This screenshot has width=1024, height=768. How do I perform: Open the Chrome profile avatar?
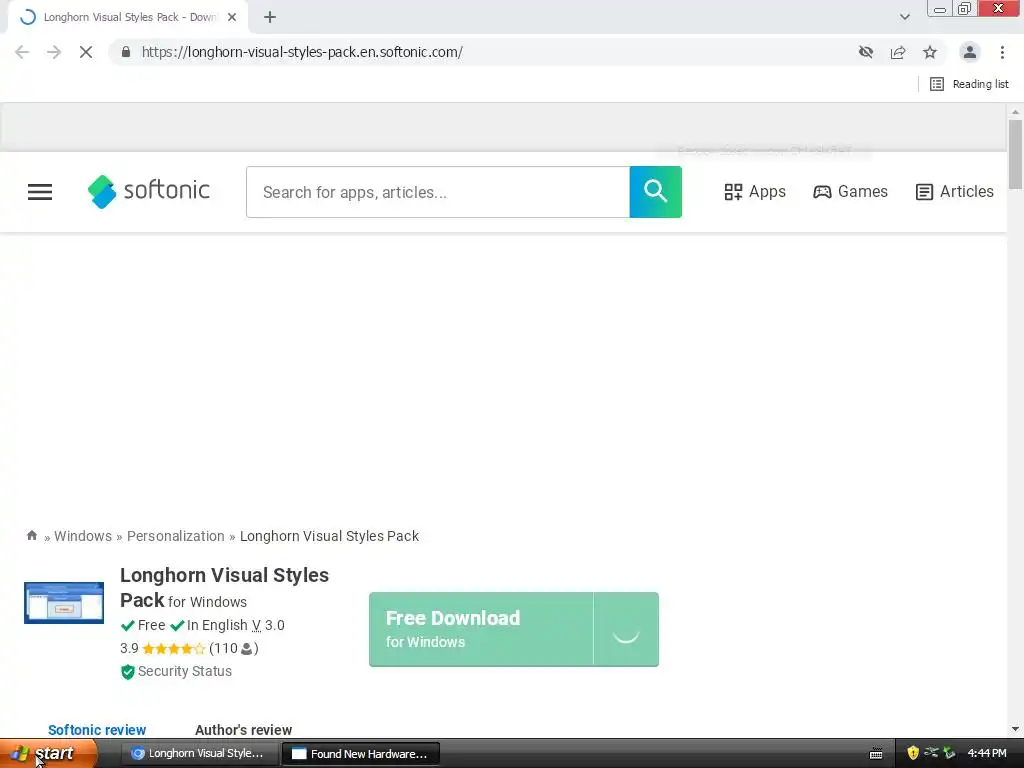970,52
